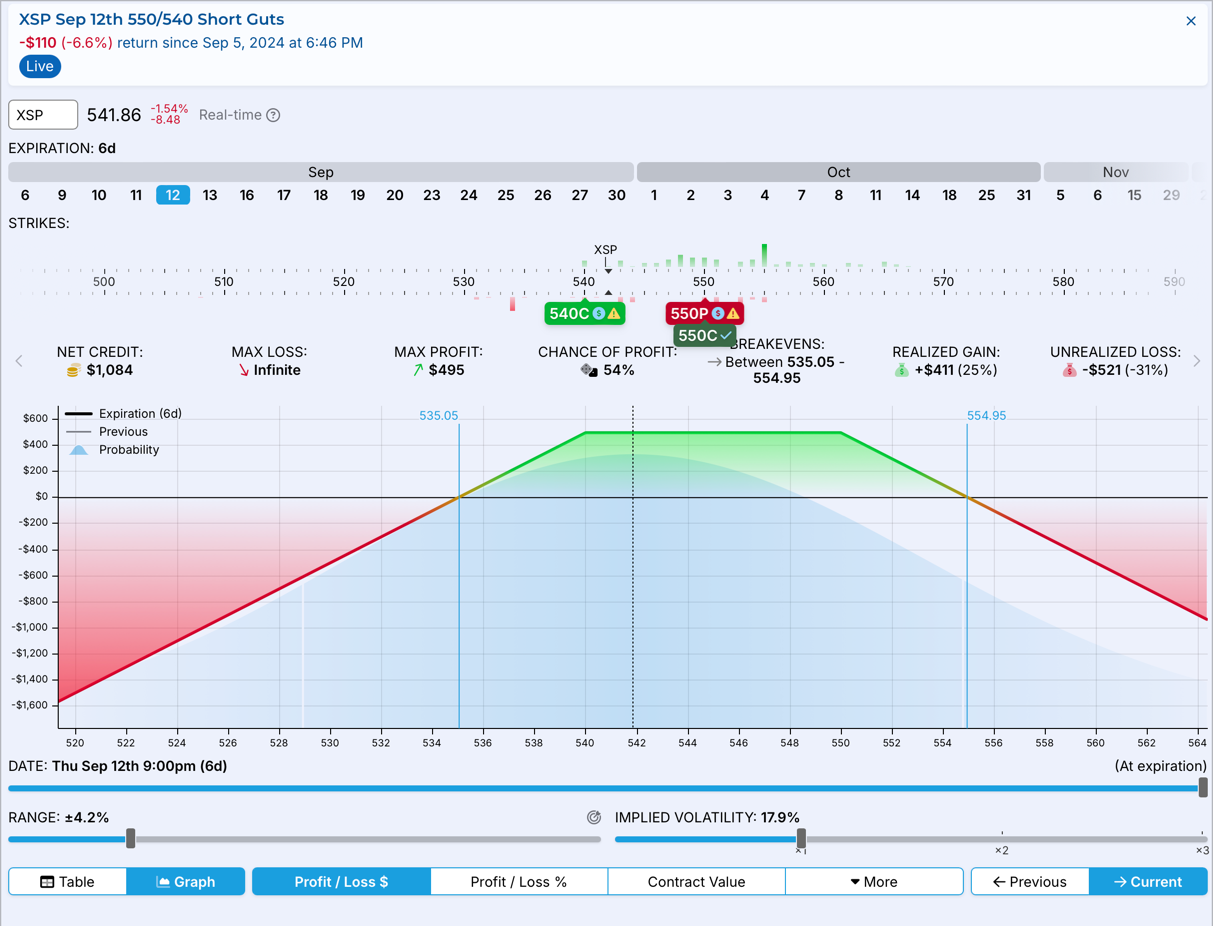
Task: Close the Short Guts strategy panel
Action: [x=1191, y=21]
